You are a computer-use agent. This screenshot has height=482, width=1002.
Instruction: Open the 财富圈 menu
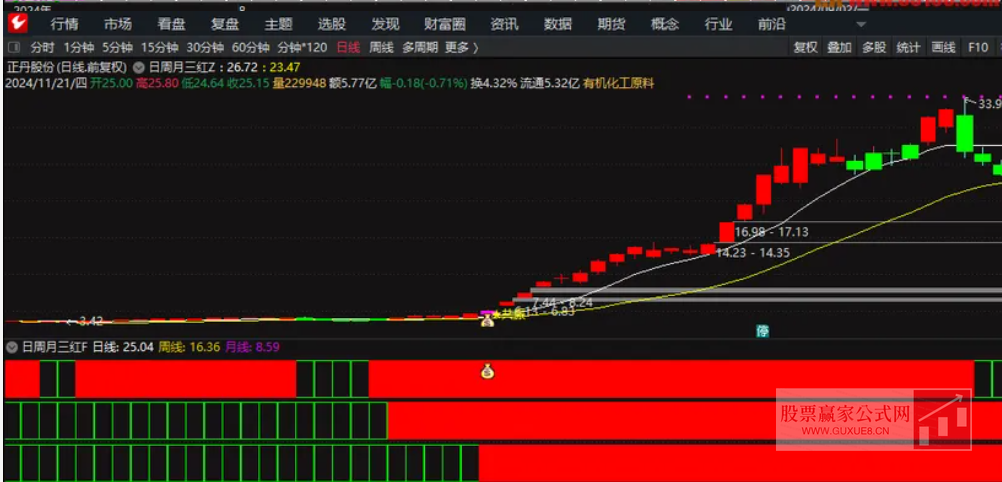coord(445,25)
